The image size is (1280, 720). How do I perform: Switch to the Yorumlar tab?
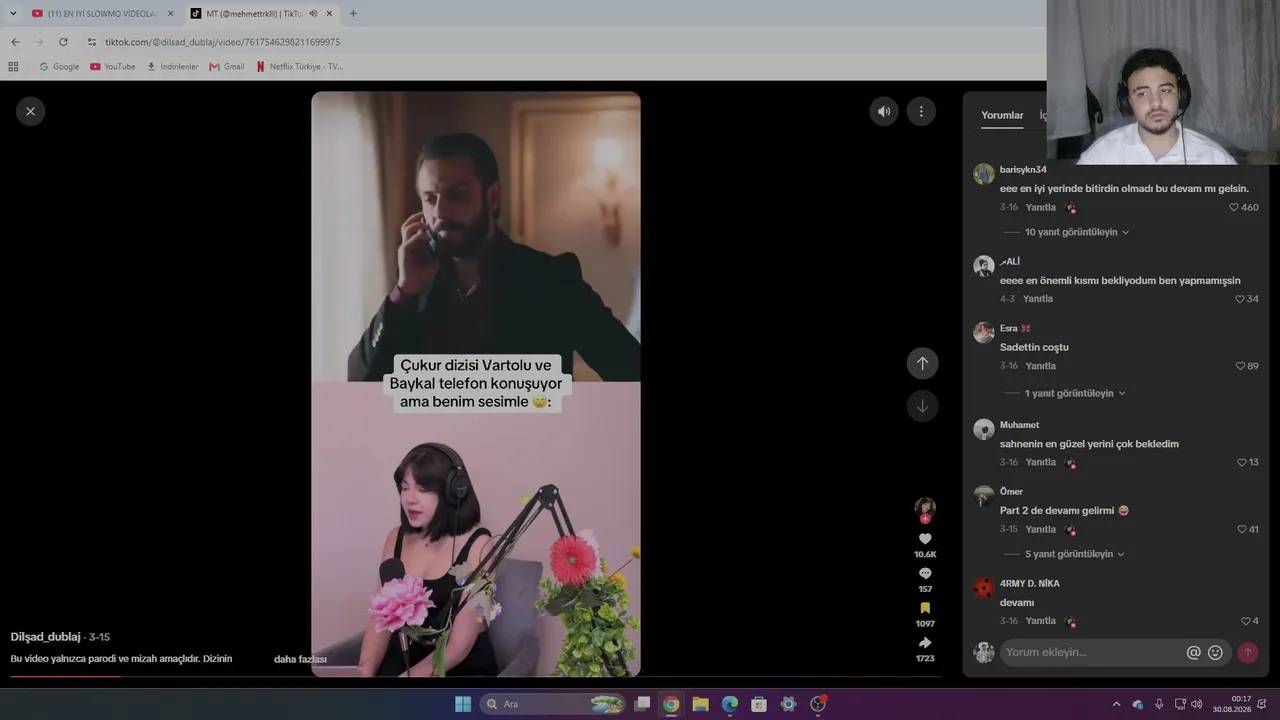coord(1002,115)
